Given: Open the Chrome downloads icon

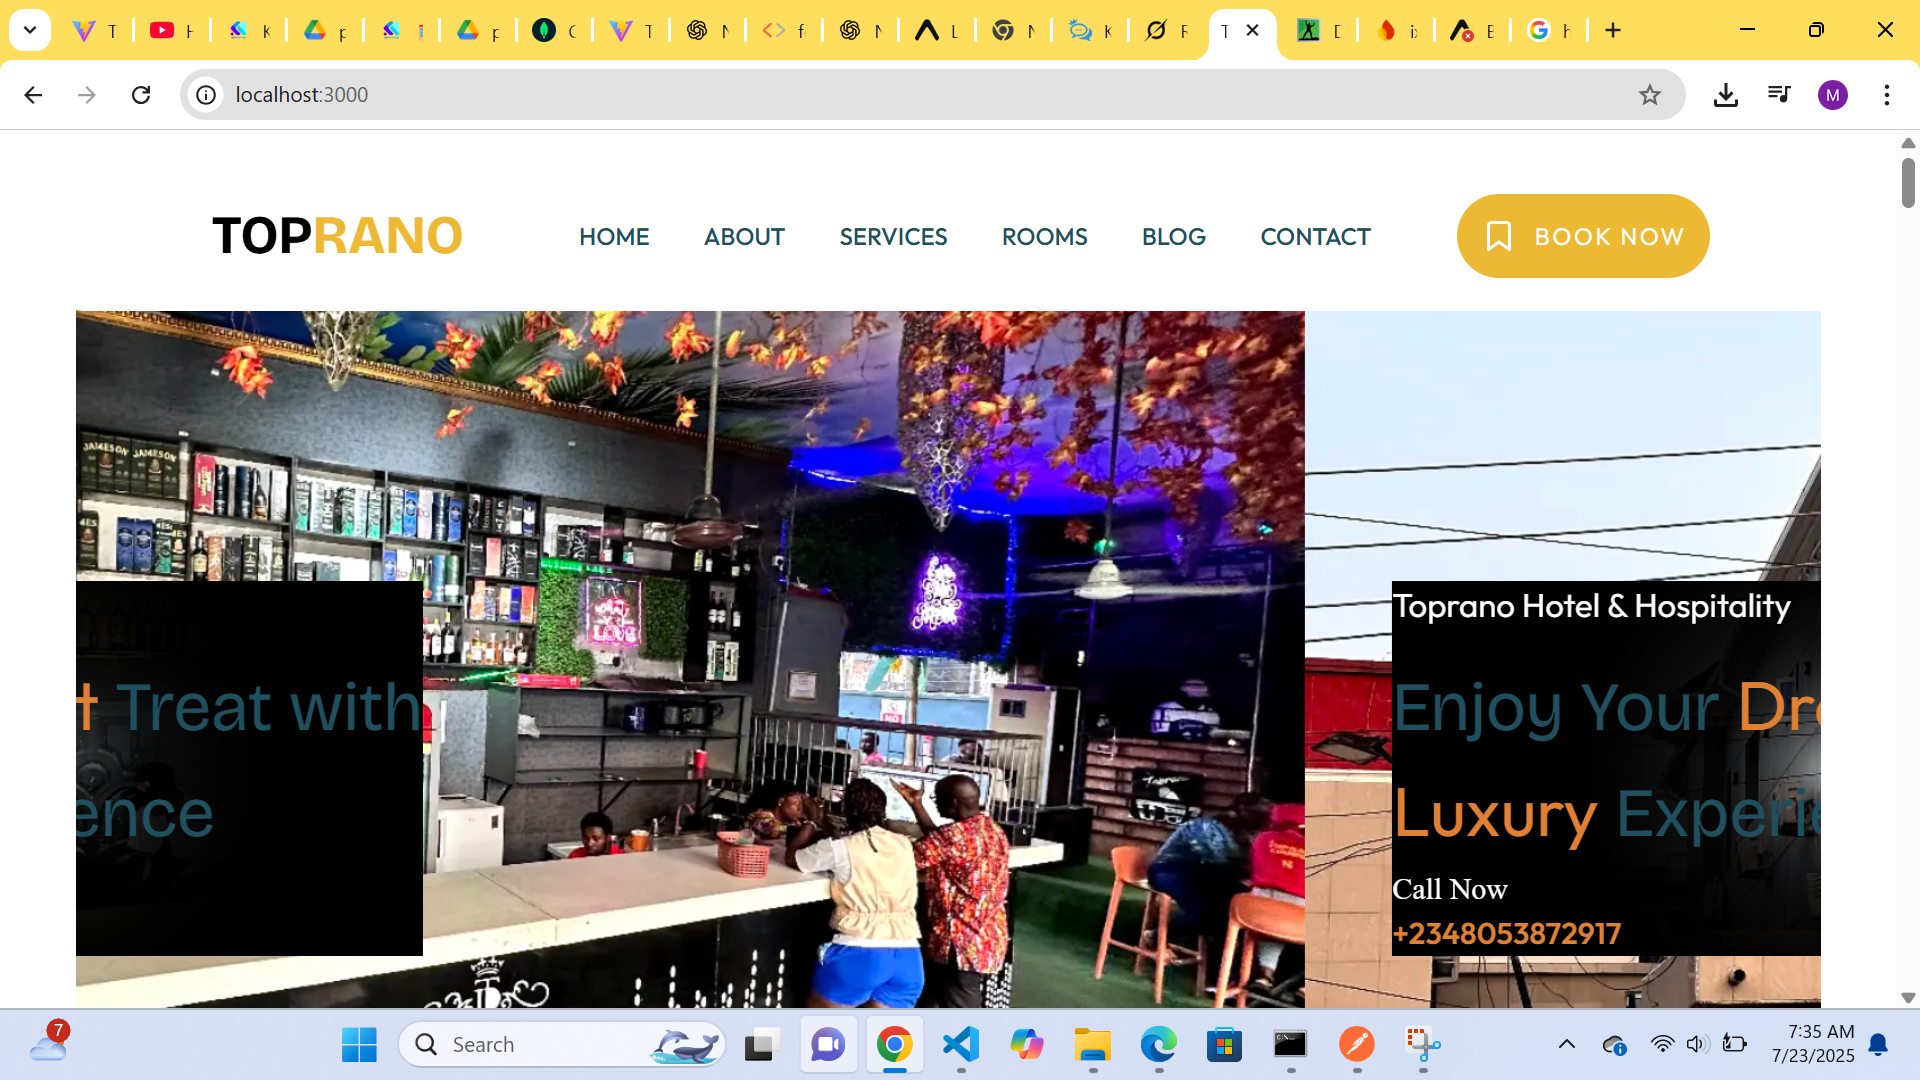Looking at the screenshot, I should (x=1725, y=95).
